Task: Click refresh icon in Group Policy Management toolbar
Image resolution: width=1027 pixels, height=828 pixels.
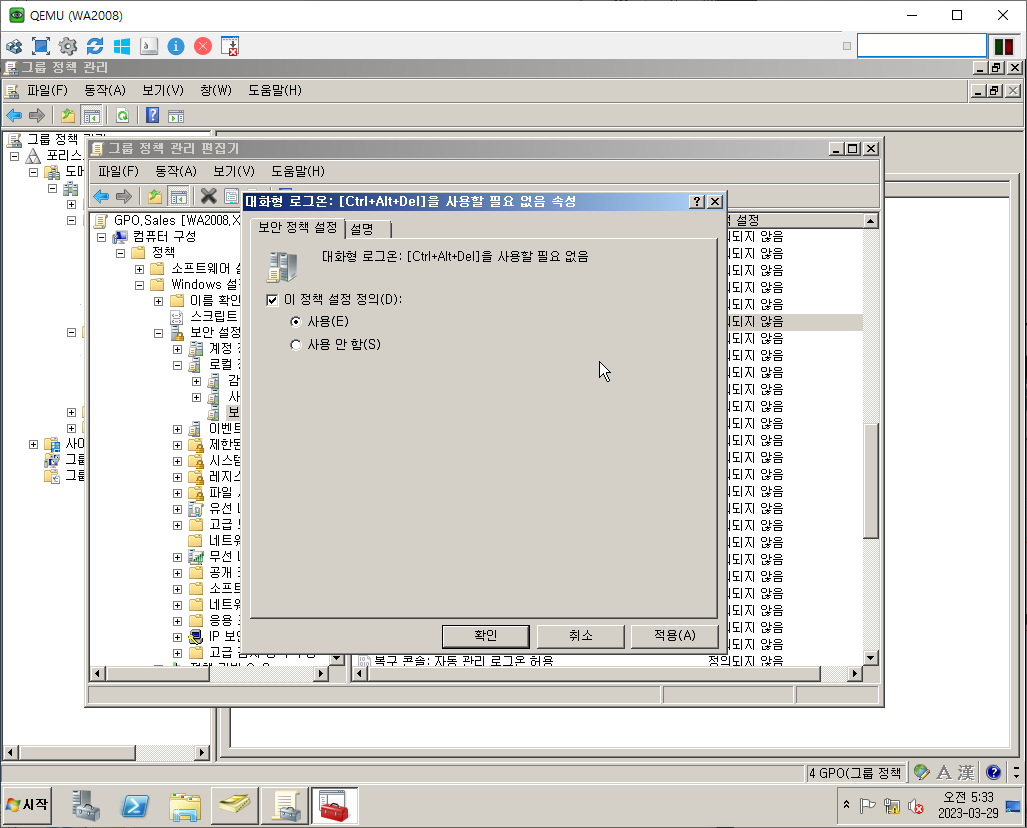Action: coord(122,116)
